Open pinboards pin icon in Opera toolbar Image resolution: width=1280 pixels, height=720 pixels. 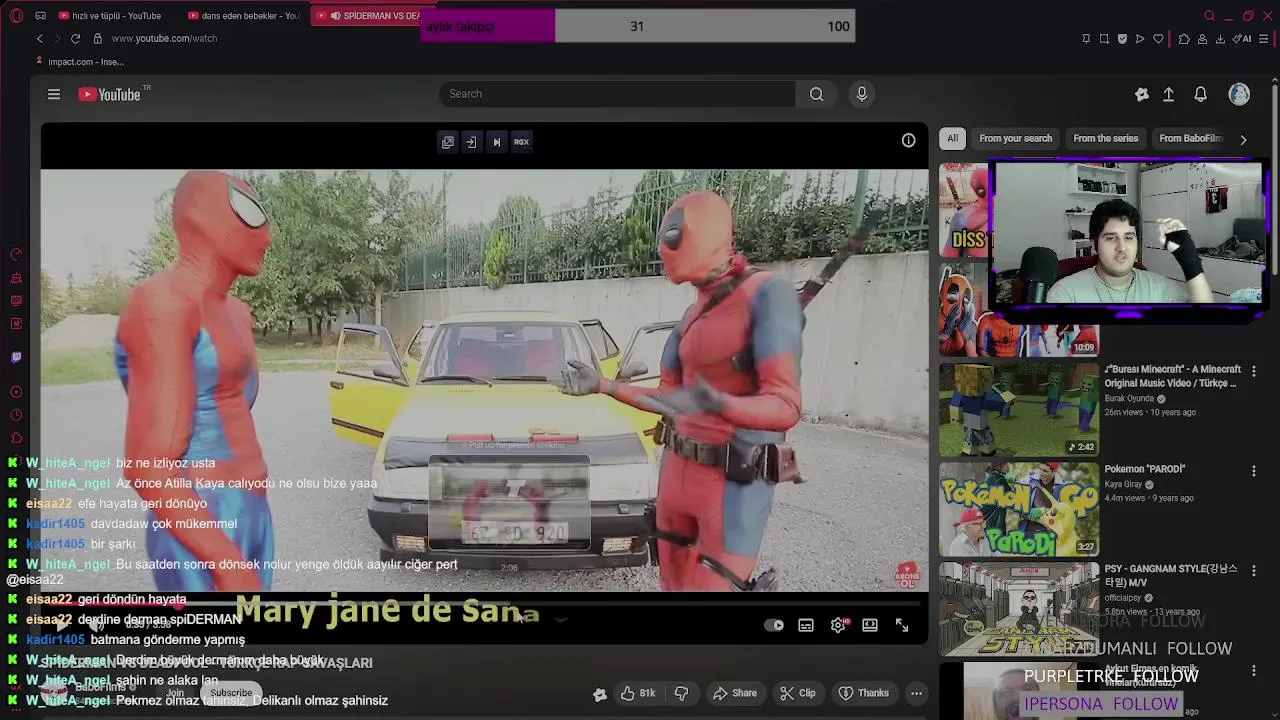coord(1086,39)
